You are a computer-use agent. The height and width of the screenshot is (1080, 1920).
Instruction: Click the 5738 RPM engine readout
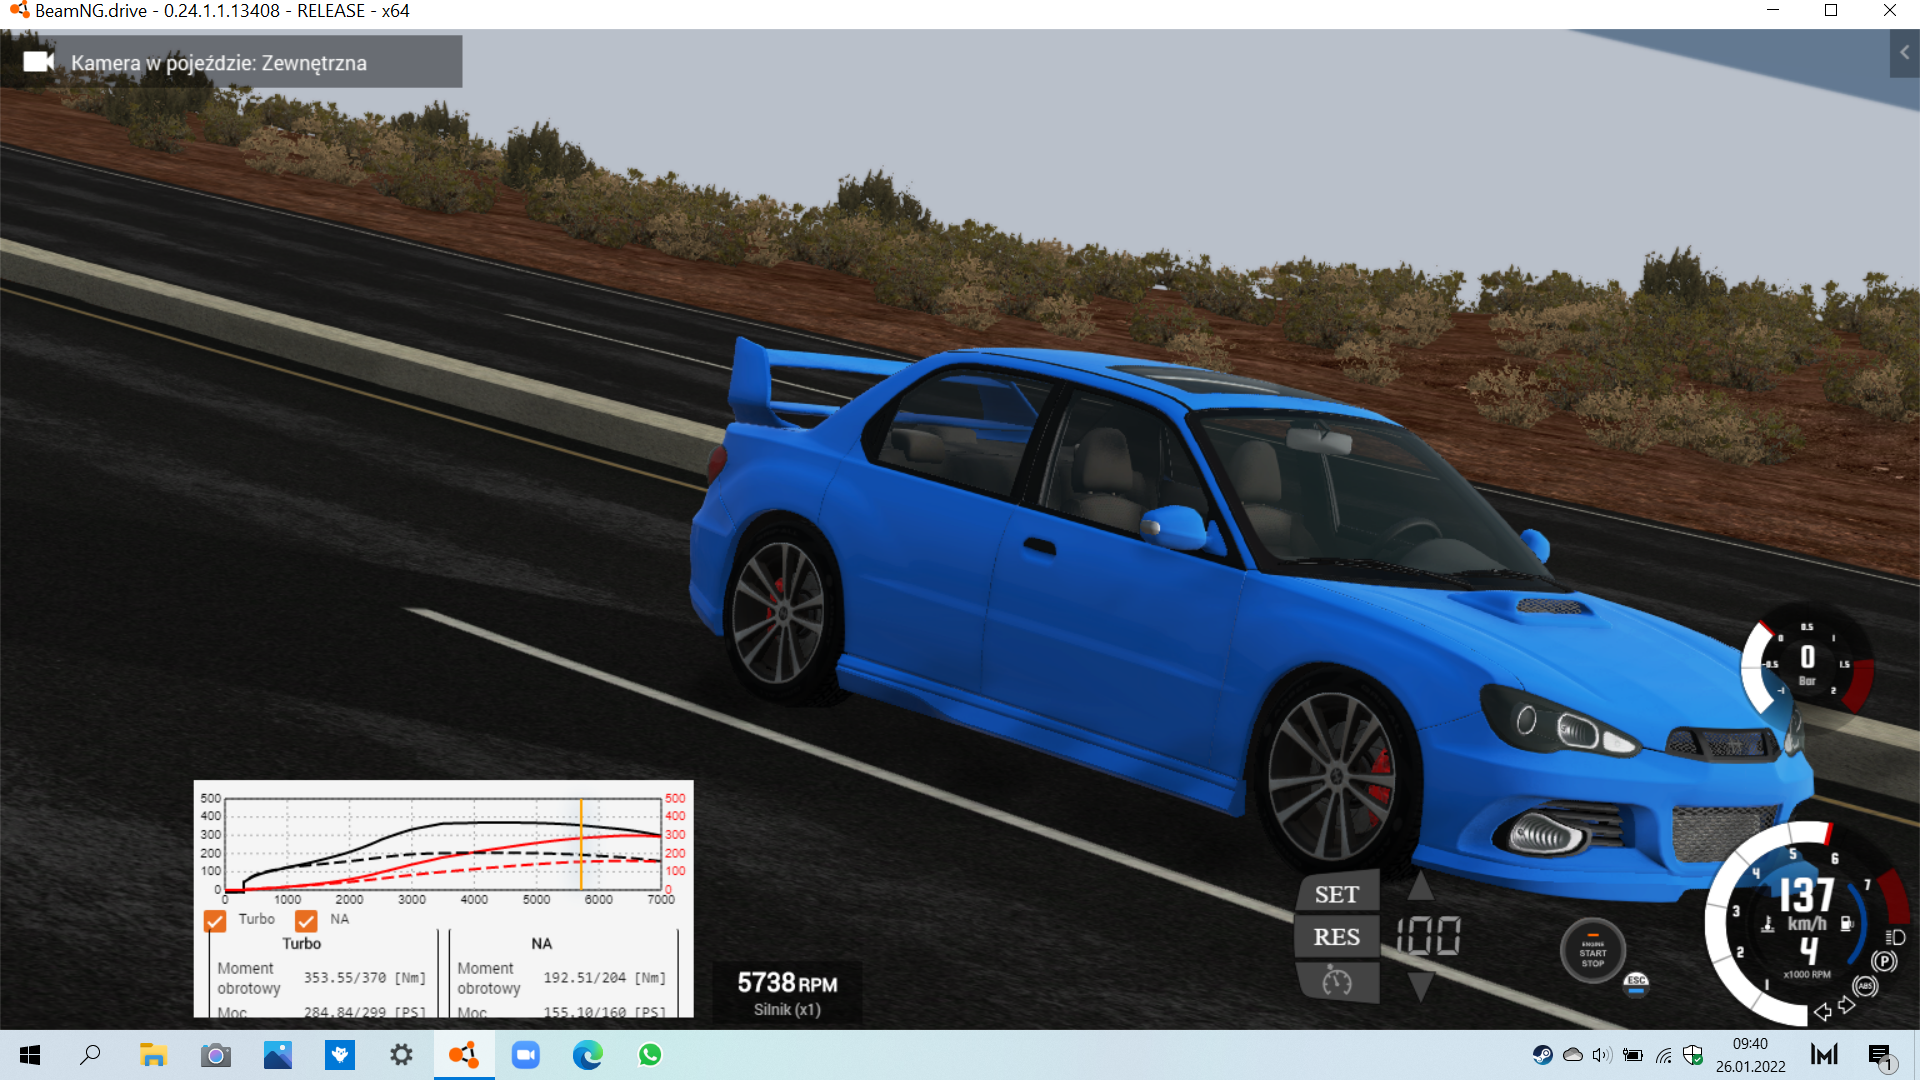tap(787, 984)
